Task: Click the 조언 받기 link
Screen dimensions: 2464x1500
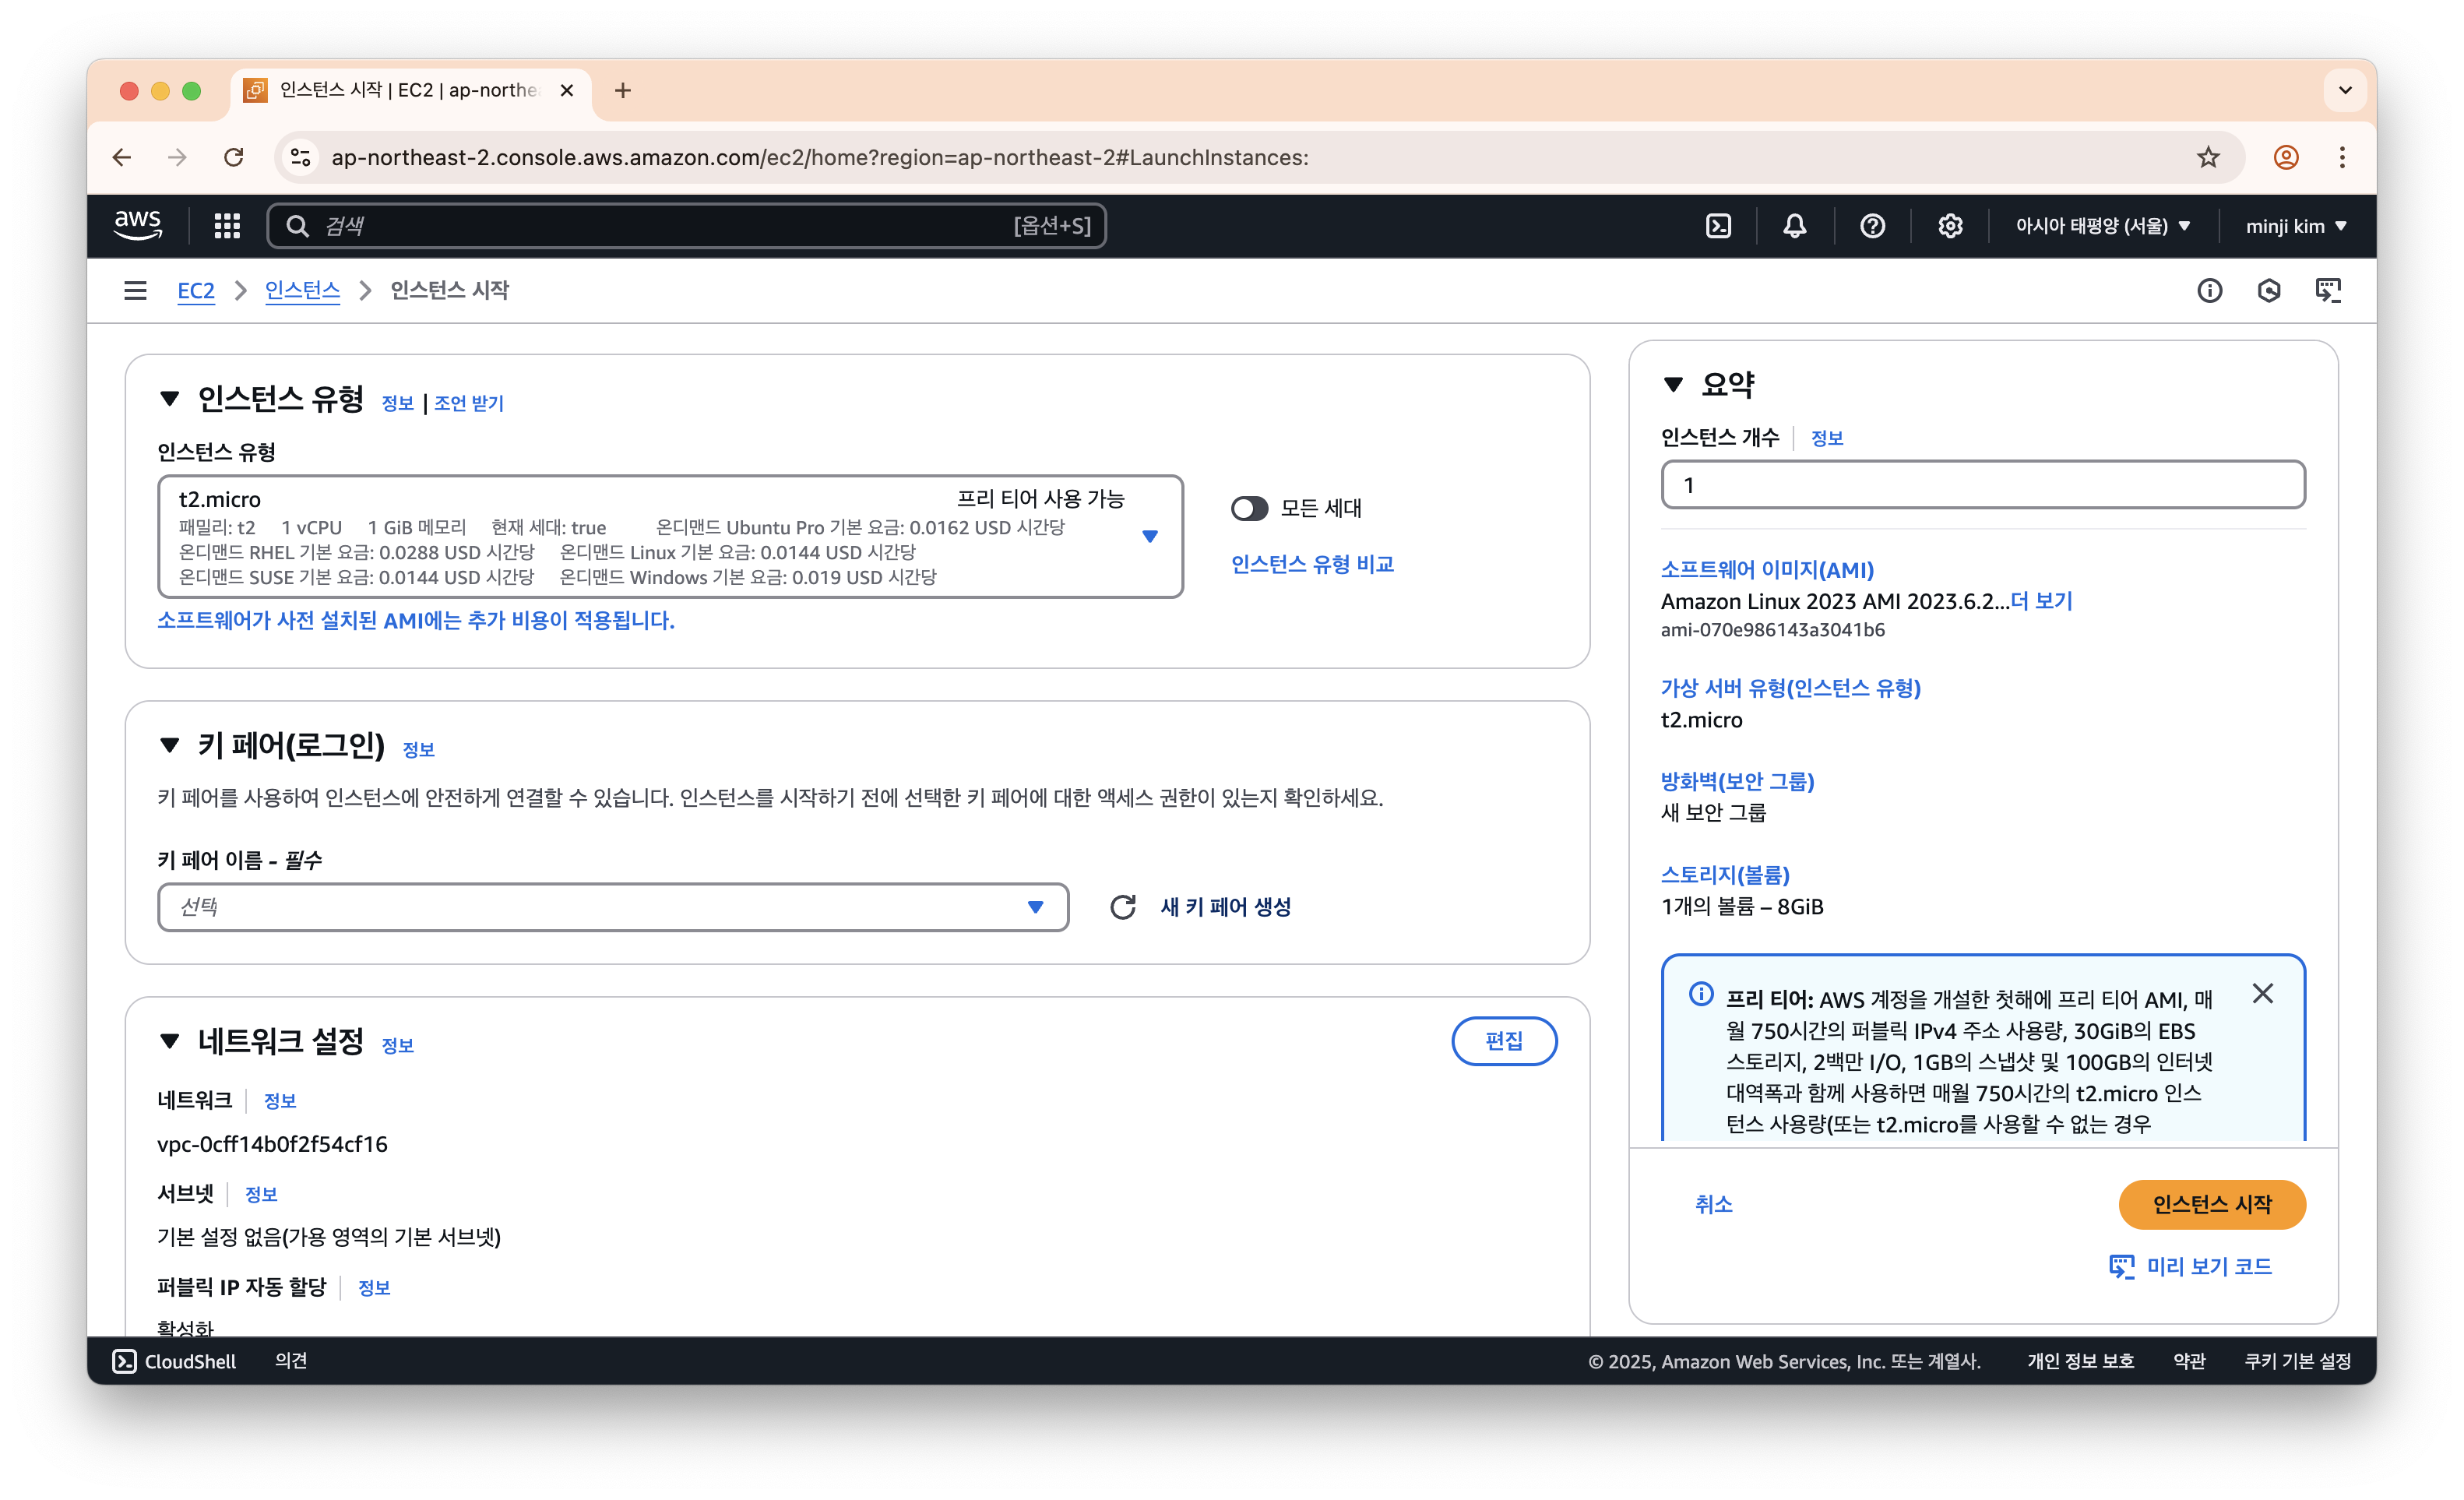Action: [x=469, y=403]
